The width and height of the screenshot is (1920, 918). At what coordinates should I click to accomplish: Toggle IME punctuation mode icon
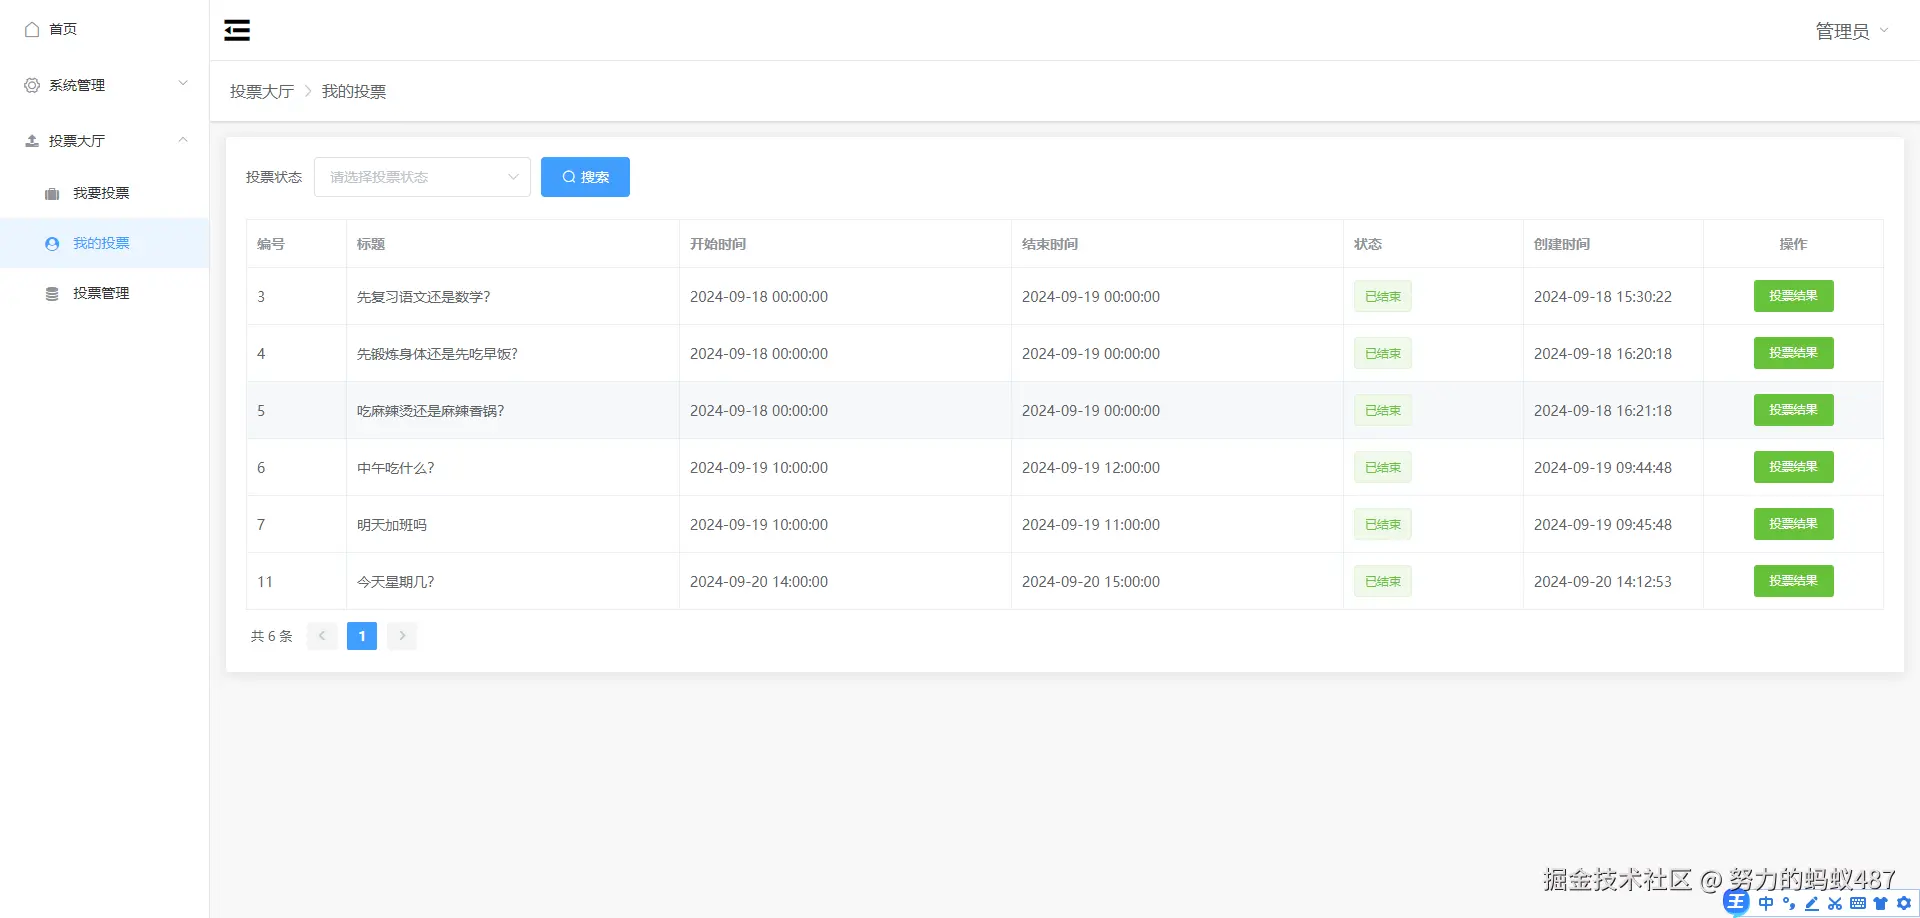tap(1789, 903)
